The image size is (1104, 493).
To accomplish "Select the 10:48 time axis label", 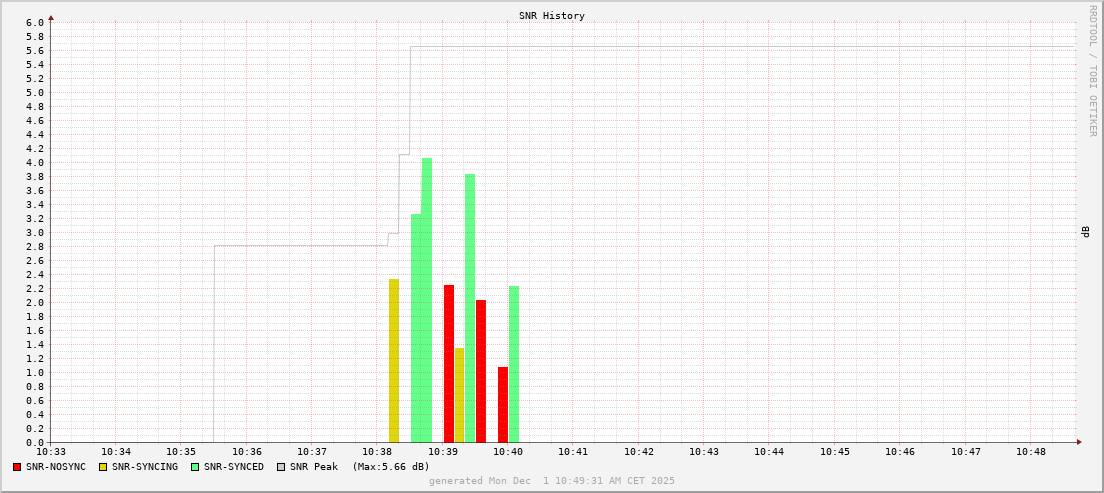I will 1031,452.
